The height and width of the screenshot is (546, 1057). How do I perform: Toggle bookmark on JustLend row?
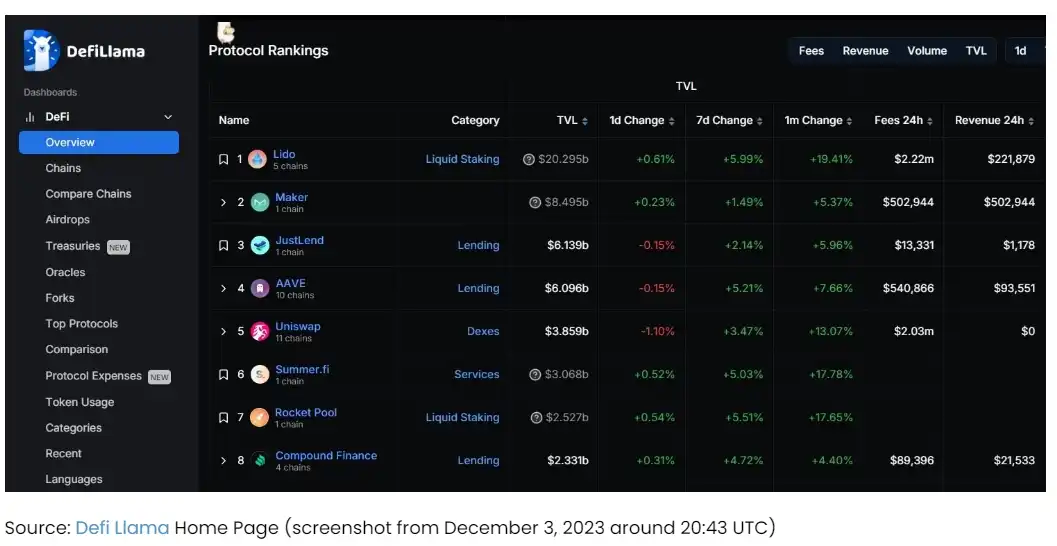click(224, 245)
